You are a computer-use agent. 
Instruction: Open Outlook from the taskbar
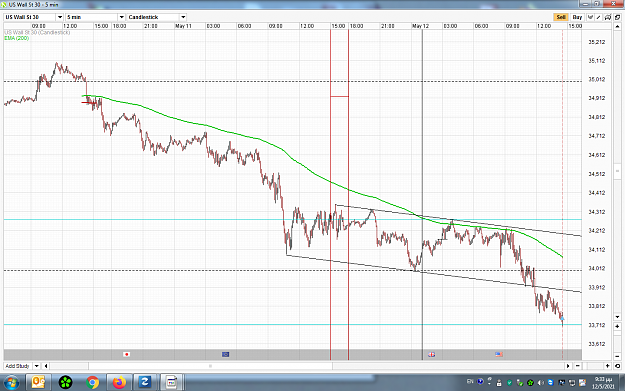click(x=38, y=383)
